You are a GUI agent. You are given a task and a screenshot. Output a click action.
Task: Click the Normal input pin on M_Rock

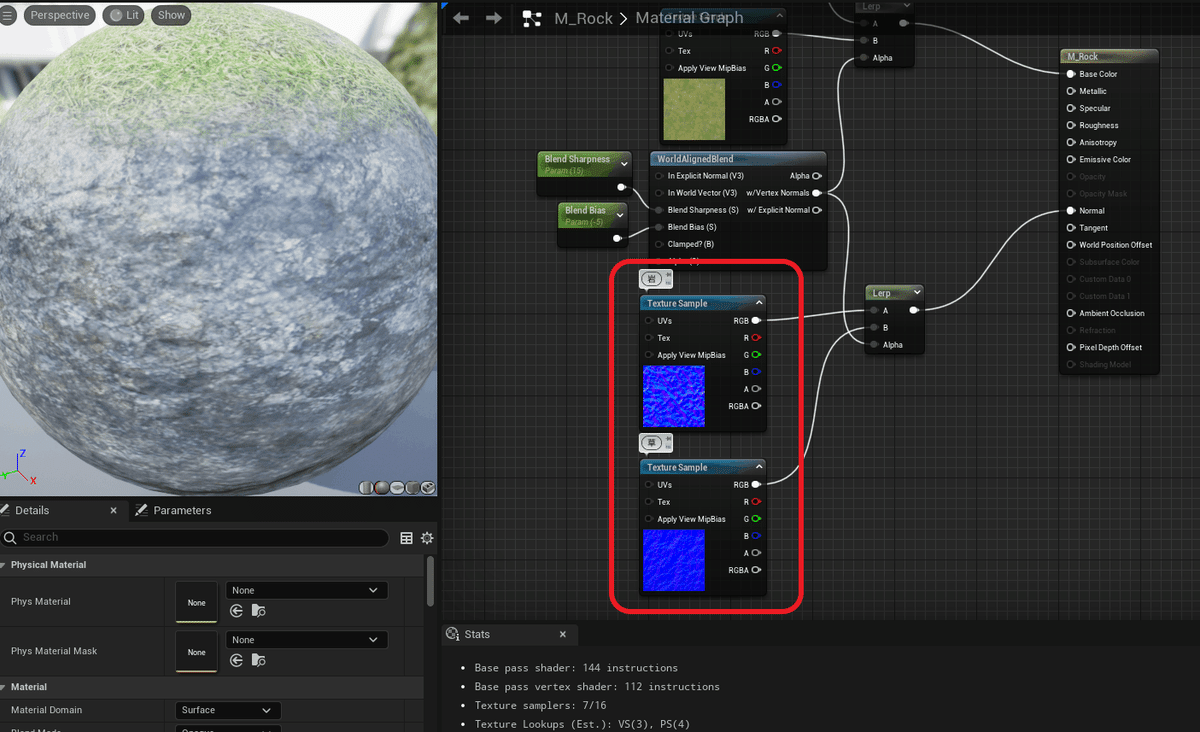click(x=1070, y=211)
